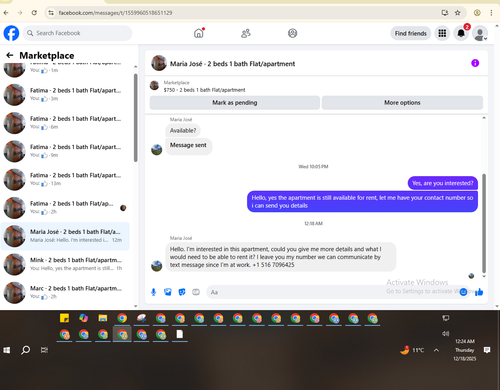Record a voice clip with microphone icon
The image size is (500, 390).
tap(153, 292)
